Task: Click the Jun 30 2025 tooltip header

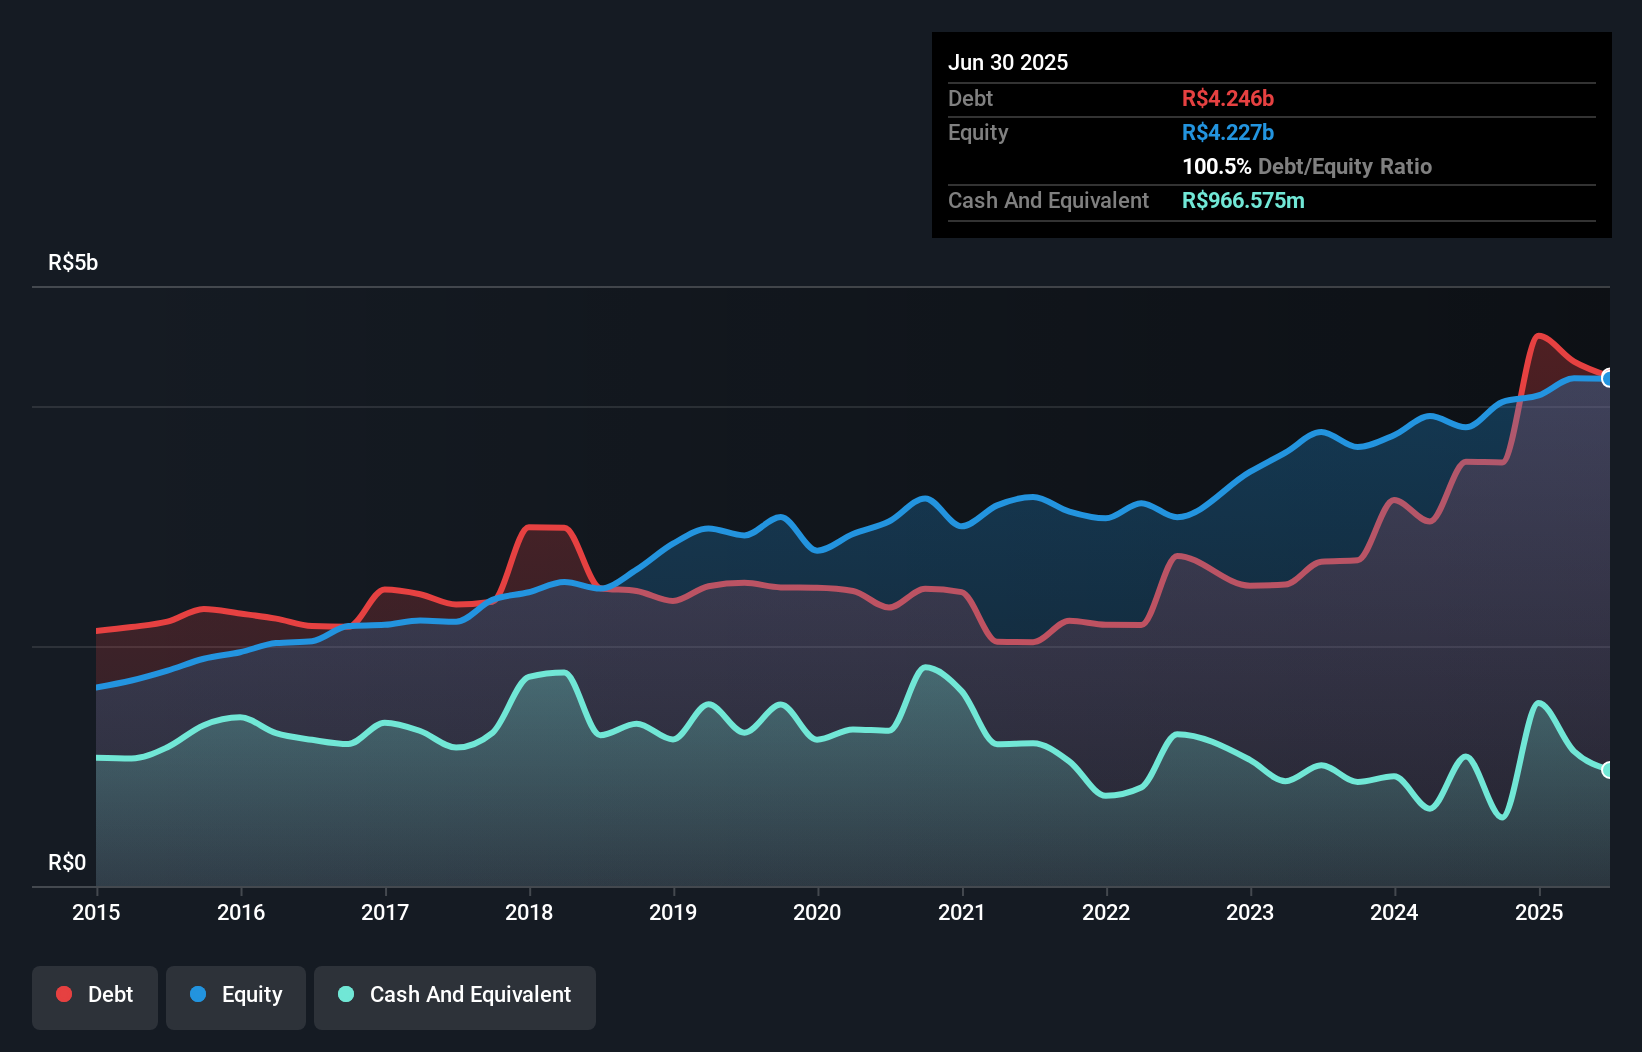Action: tap(1009, 62)
